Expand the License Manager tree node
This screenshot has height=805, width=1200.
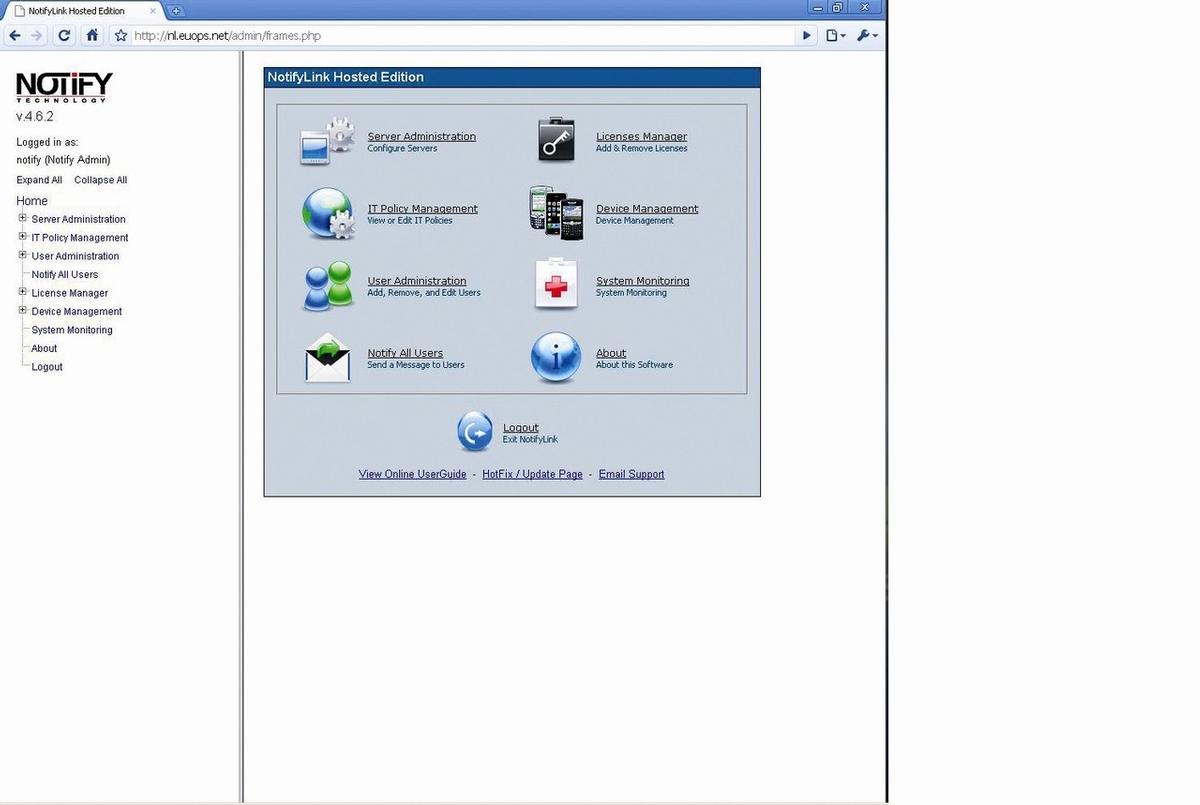23,292
